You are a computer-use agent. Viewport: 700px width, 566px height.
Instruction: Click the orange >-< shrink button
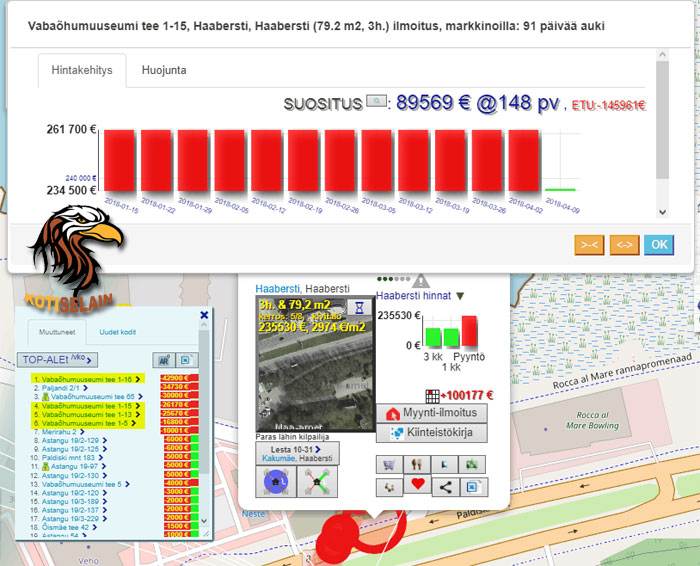tap(589, 245)
